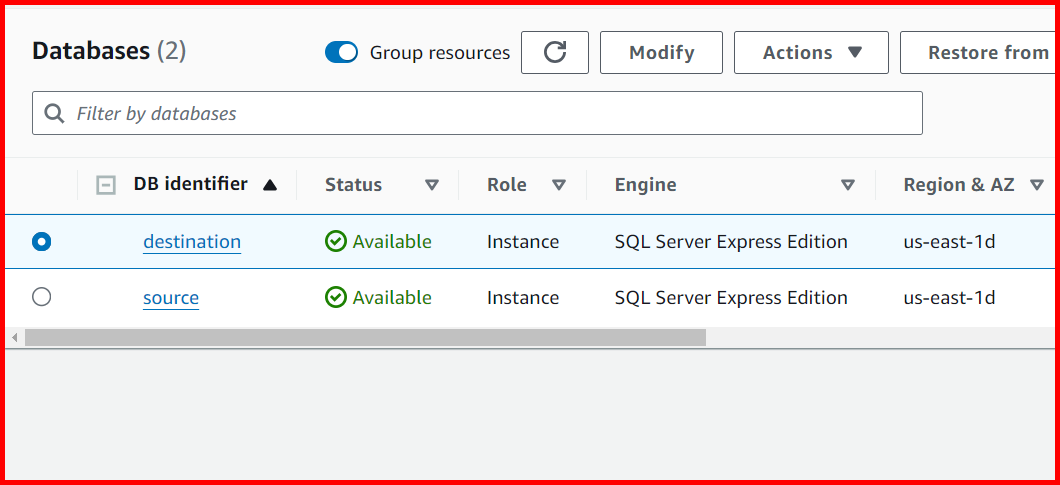1060x485 pixels.
Task: Sort by the Role column arrow
Action: (x=558, y=185)
